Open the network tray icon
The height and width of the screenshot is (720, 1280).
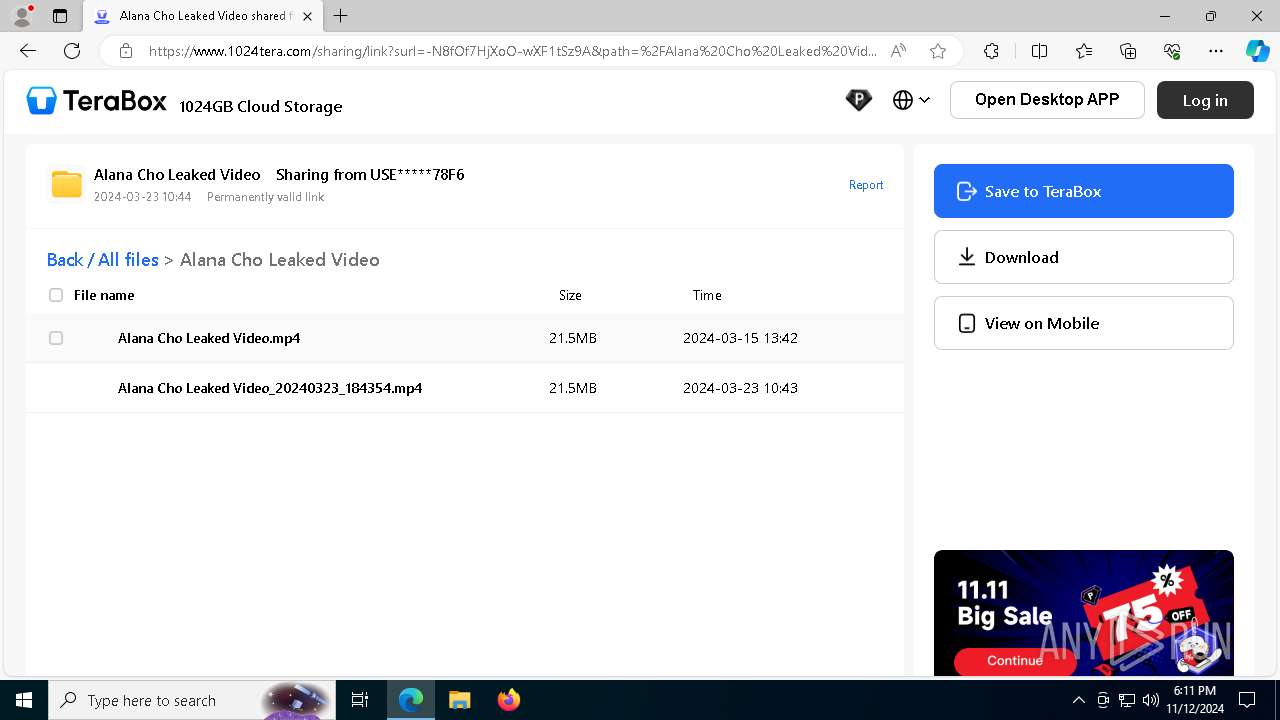(1126, 700)
